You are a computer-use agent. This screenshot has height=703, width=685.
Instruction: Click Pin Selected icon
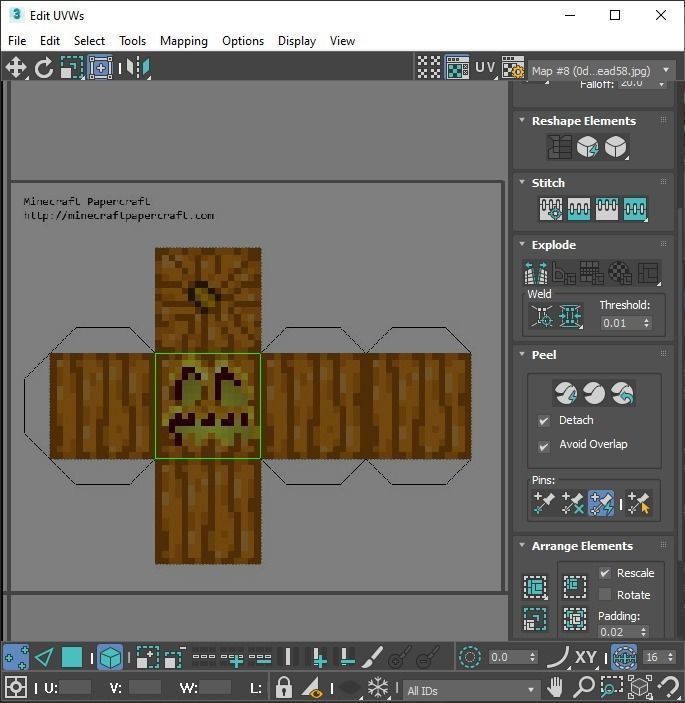(544, 503)
